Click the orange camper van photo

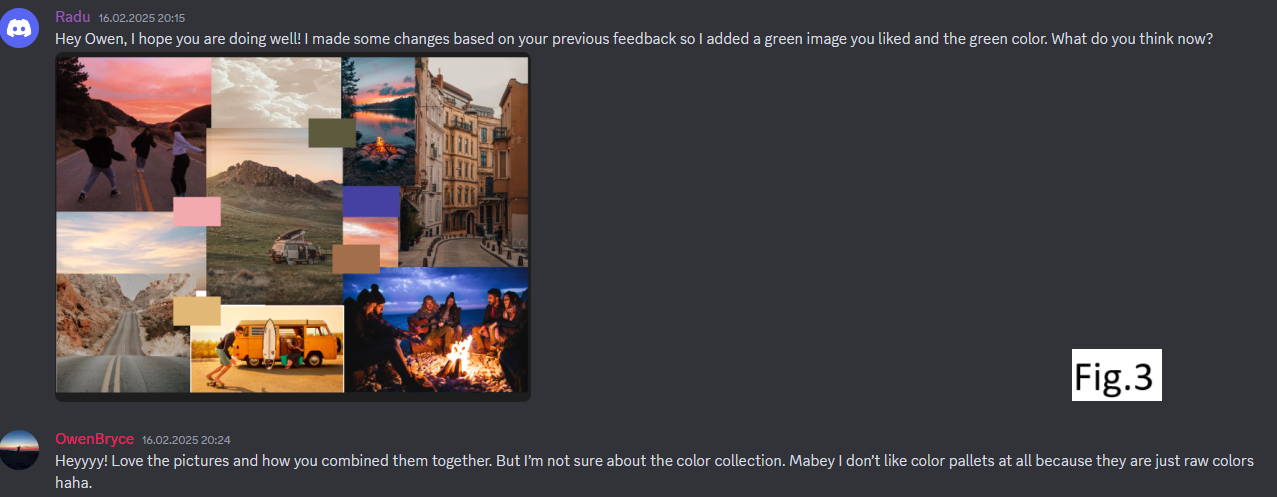[270, 349]
